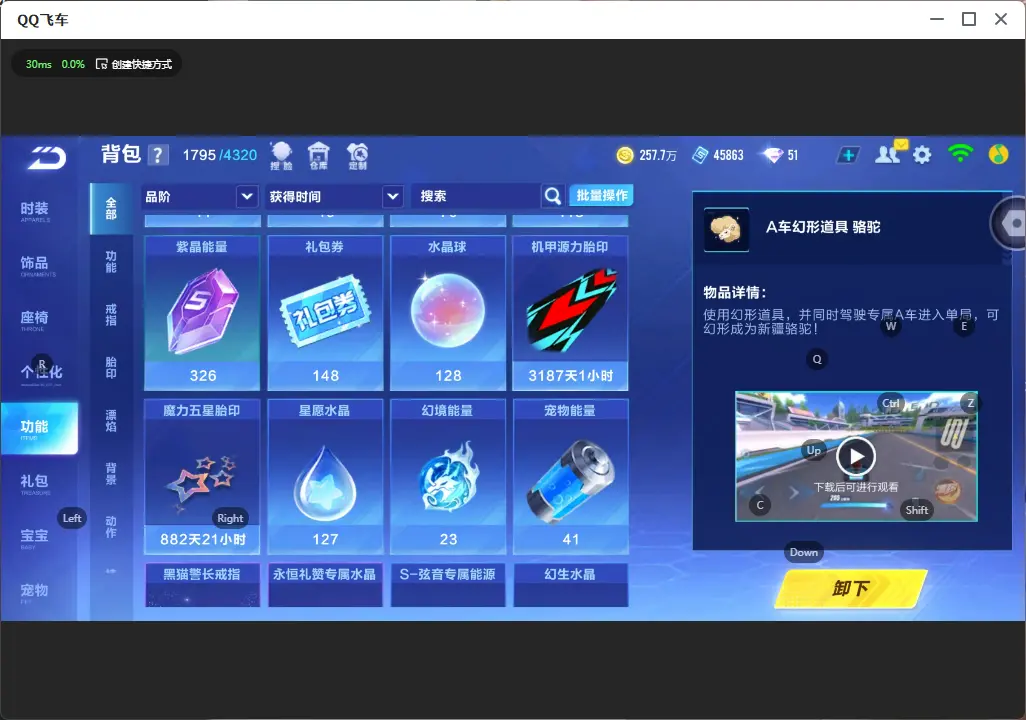Click the video download progress bar
This screenshot has height=720, width=1026.
pos(856,505)
